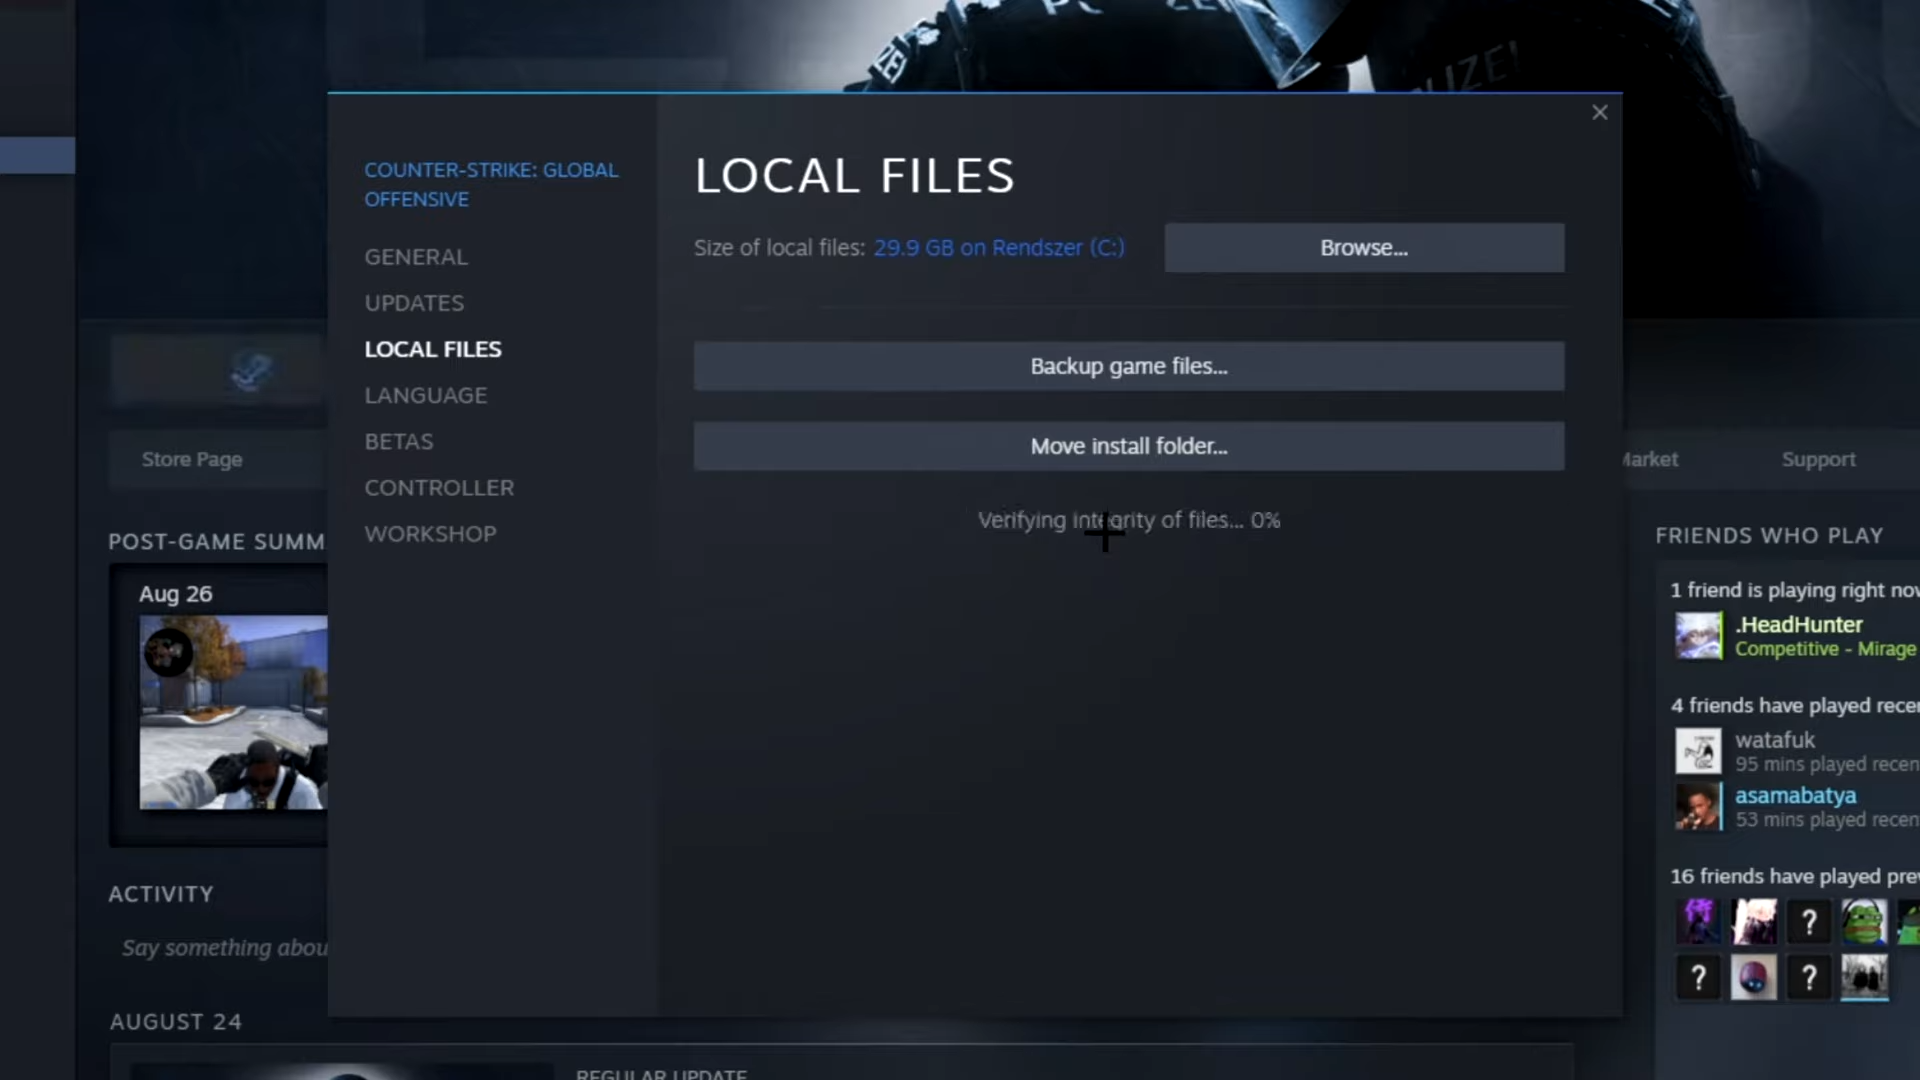Open the Support link in library
Viewport: 1920px width, 1080px height.
[1818, 459]
